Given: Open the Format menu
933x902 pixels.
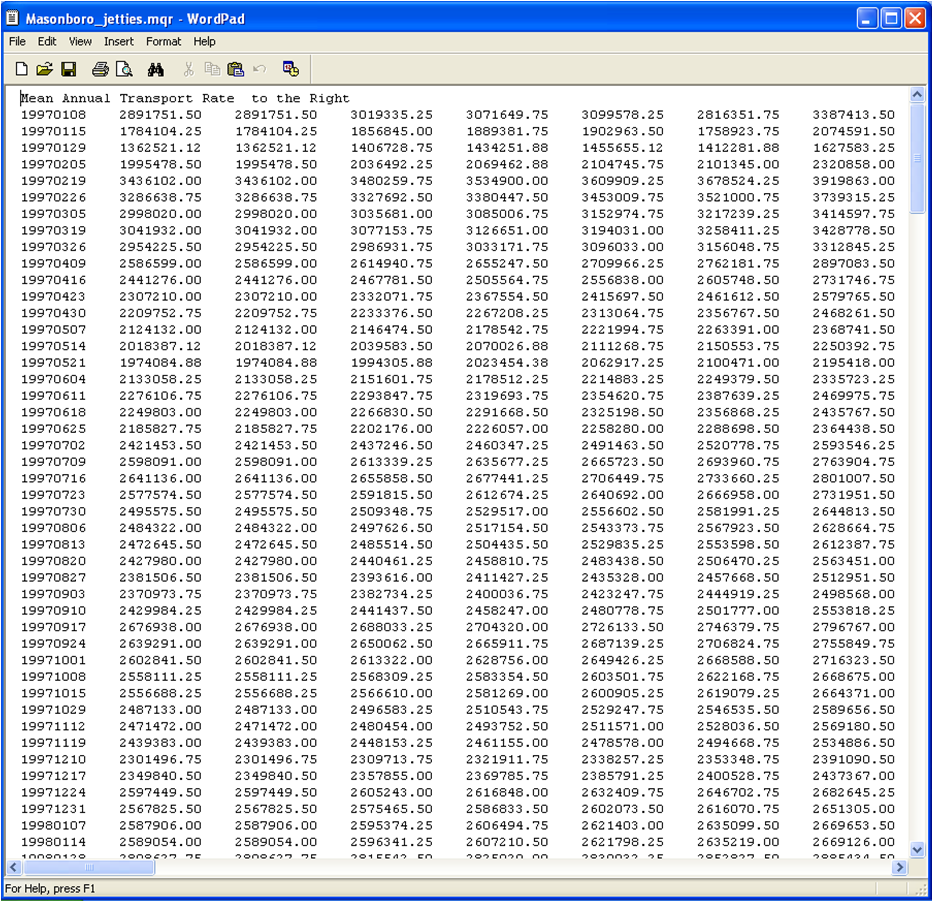Looking at the screenshot, I should (164, 42).
